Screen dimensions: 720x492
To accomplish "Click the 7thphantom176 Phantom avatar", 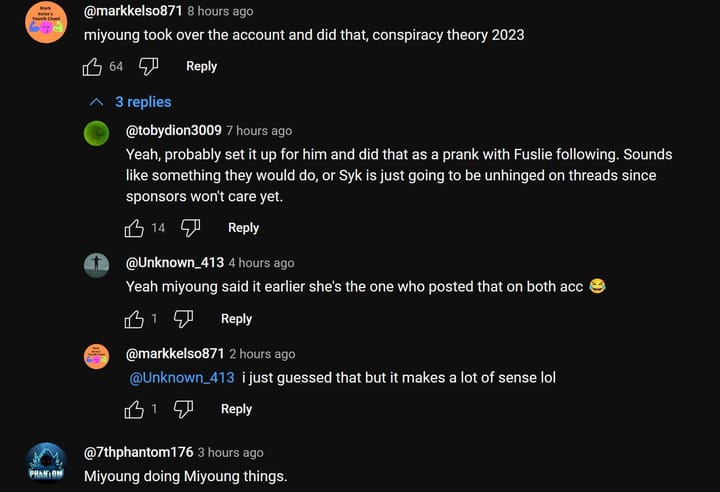I will tap(46, 462).
